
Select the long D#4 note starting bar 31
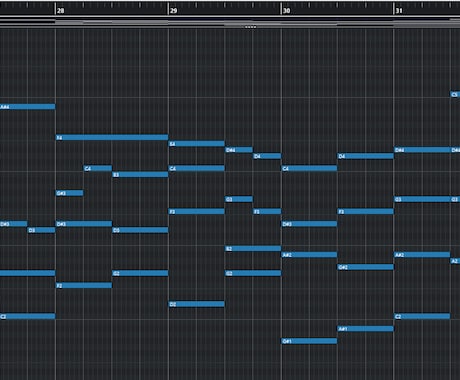[x=422, y=150]
